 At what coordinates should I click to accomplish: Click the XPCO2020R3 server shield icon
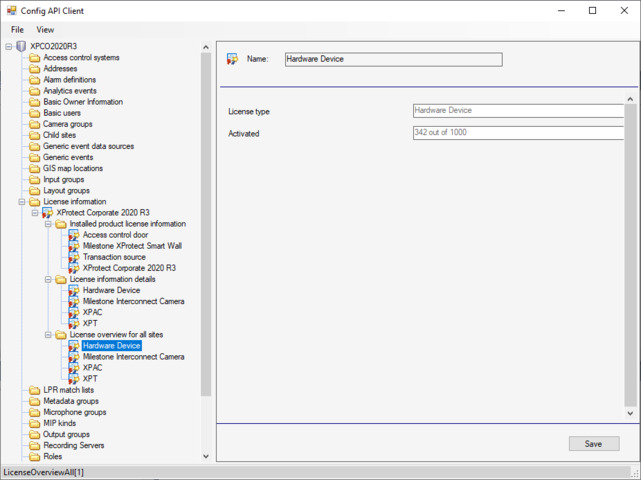tap(20, 46)
